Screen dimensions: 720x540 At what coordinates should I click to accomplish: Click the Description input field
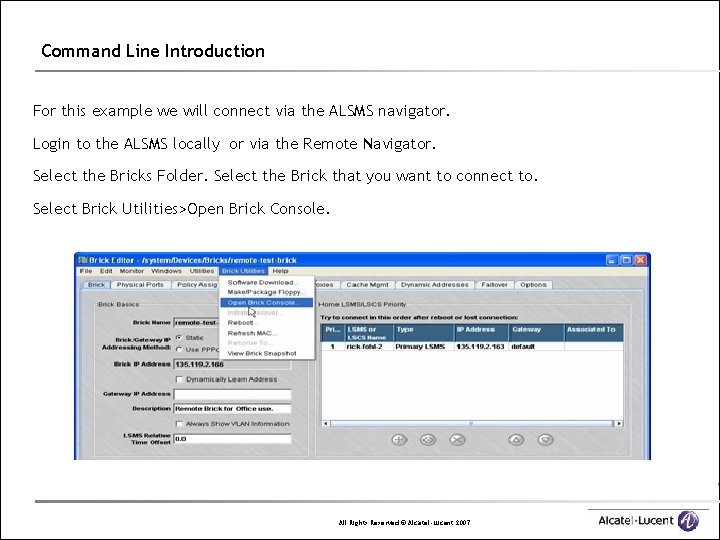pyautogui.click(x=232, y=409)
